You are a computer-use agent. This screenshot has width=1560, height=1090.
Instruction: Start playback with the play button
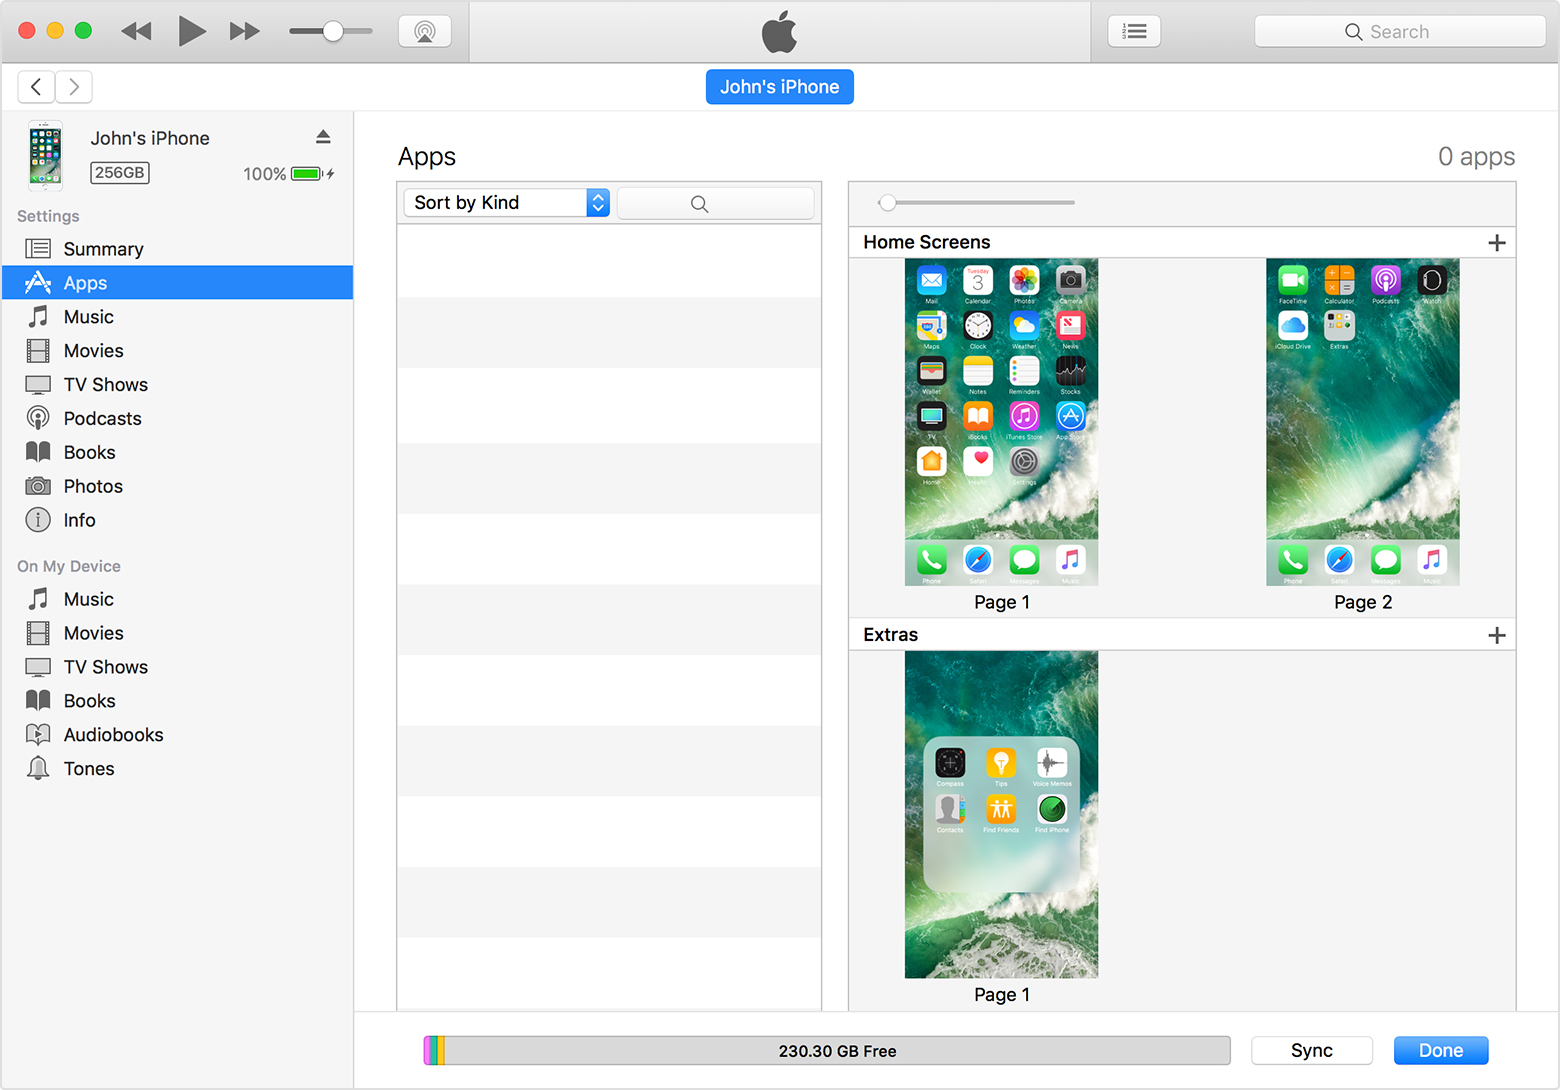click(x=191, y=31)
